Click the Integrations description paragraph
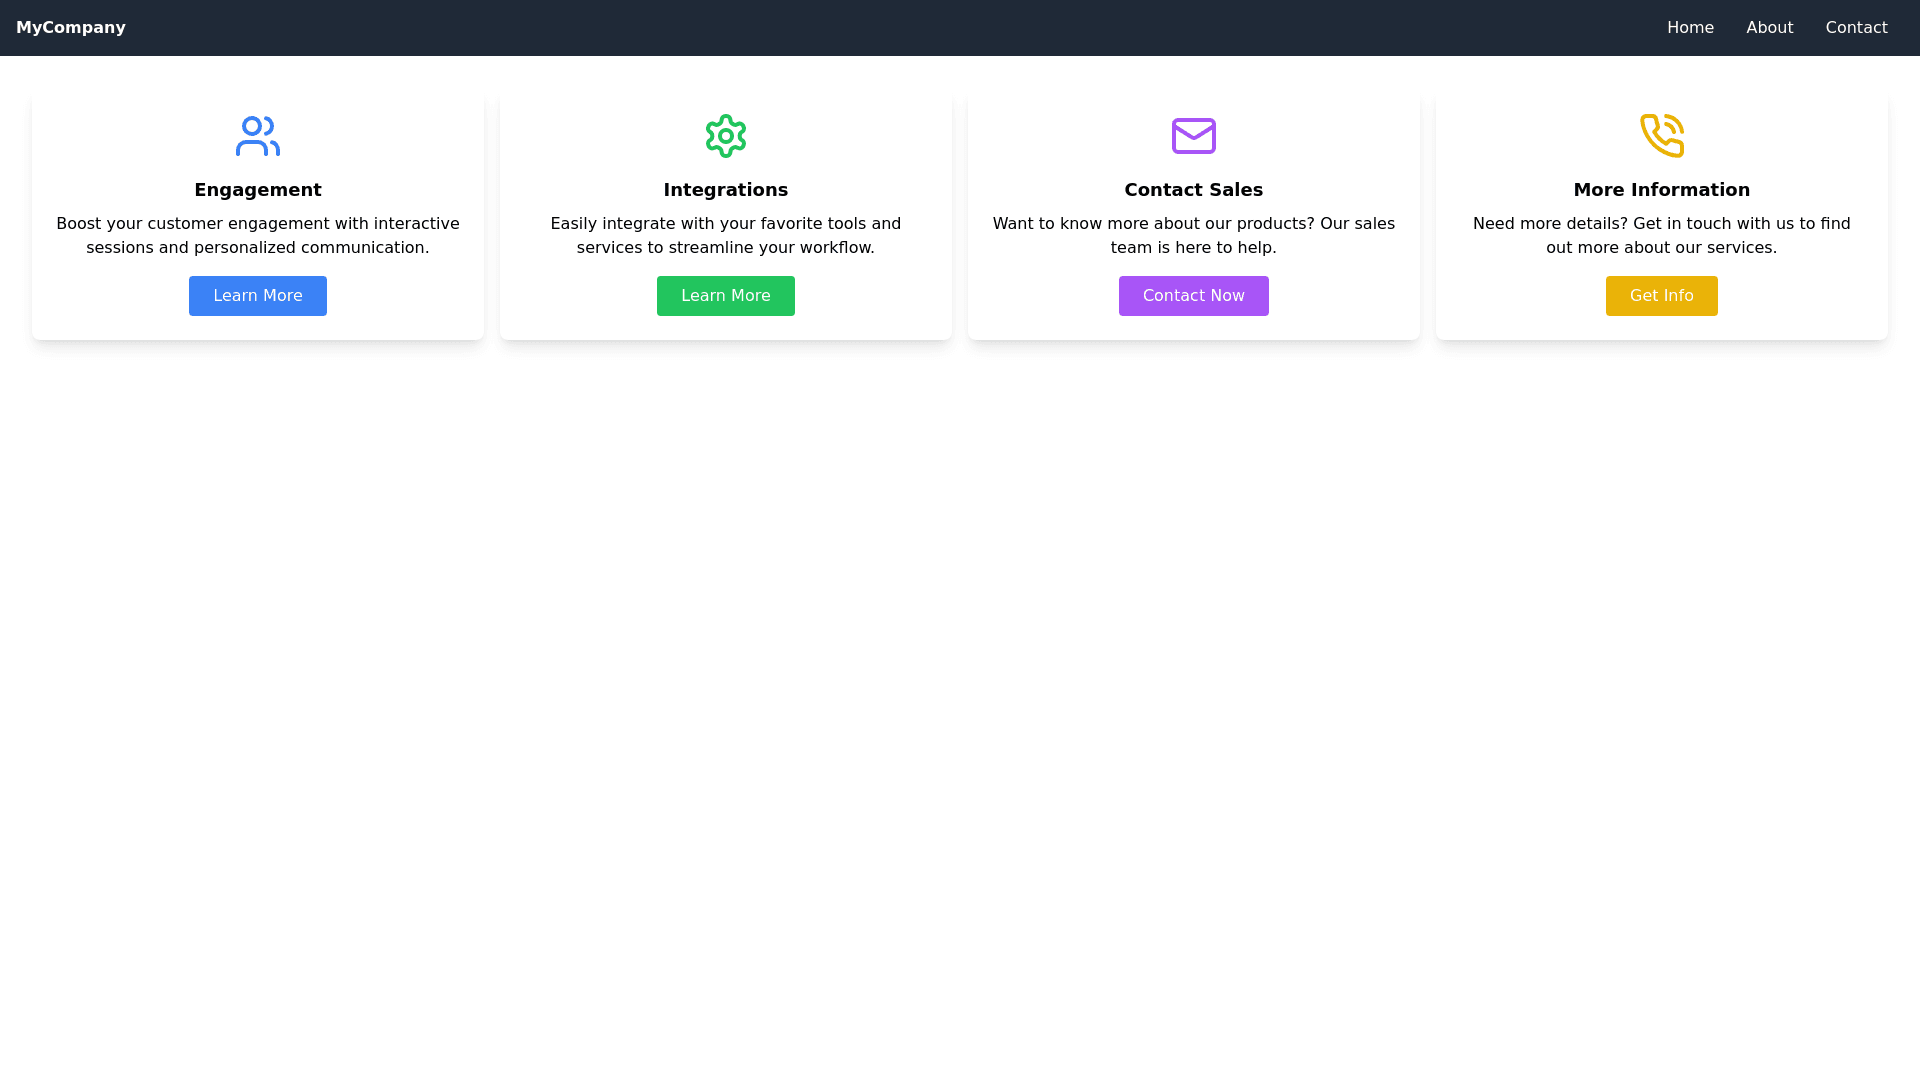The image size is (1920, 1080). click(x=726, y=236)
